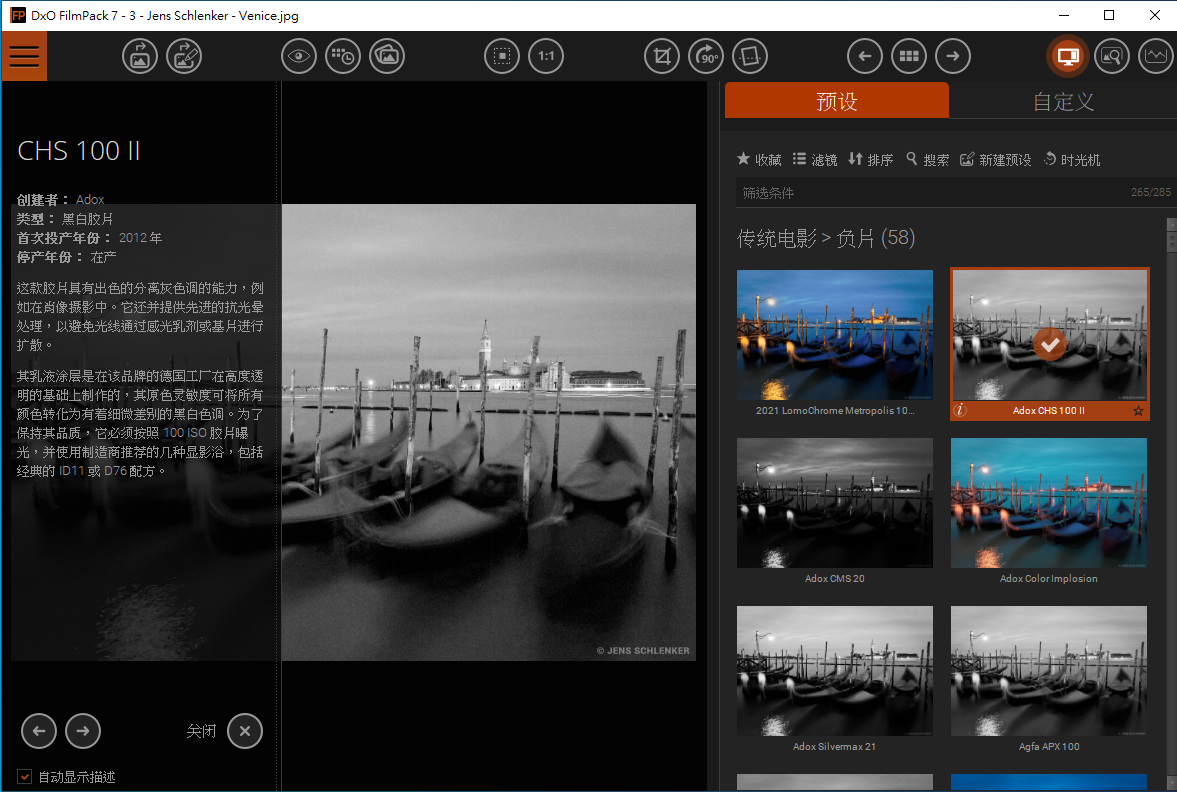The width and height of the screenshot is (1177, 792).
Task: Click the 传统电影 breadcrumb link
Action: coord(776,238)
